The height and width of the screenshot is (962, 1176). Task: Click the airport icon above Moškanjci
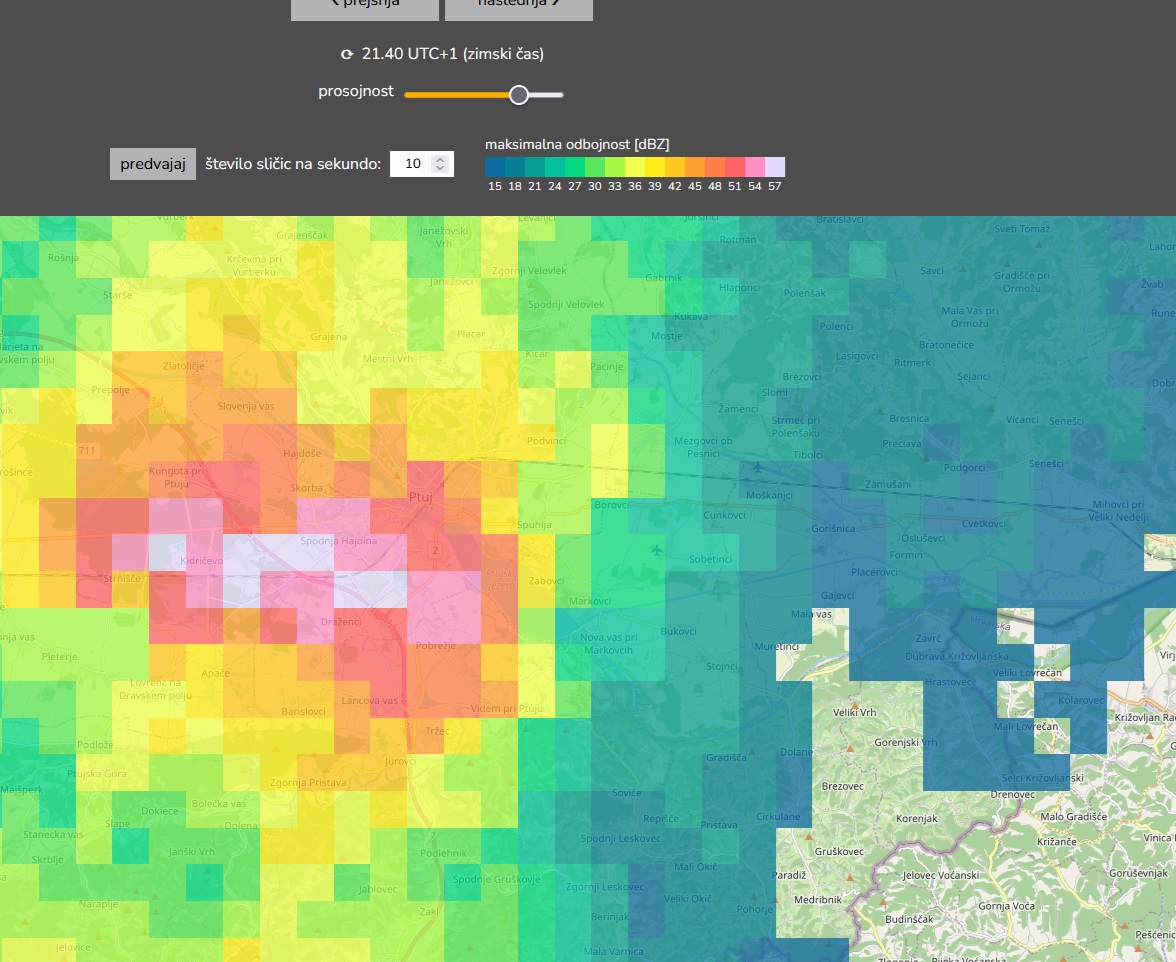tap(758, 467)
